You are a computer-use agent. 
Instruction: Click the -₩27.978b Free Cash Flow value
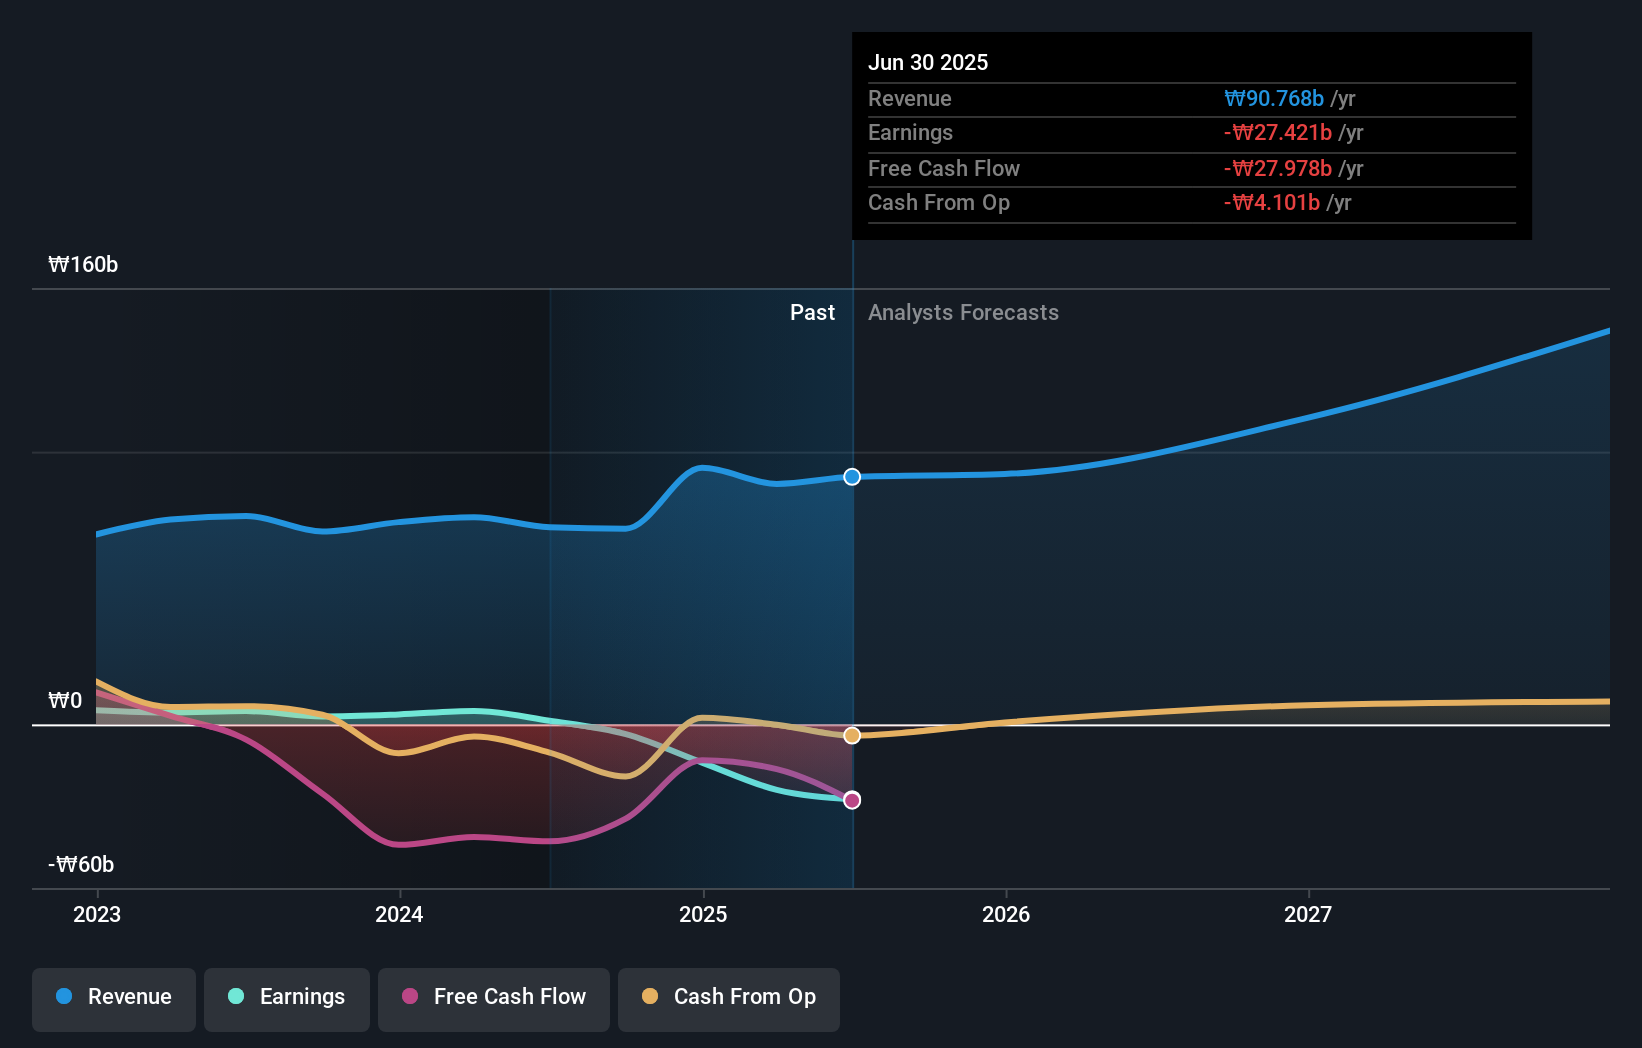(1275, 168)
